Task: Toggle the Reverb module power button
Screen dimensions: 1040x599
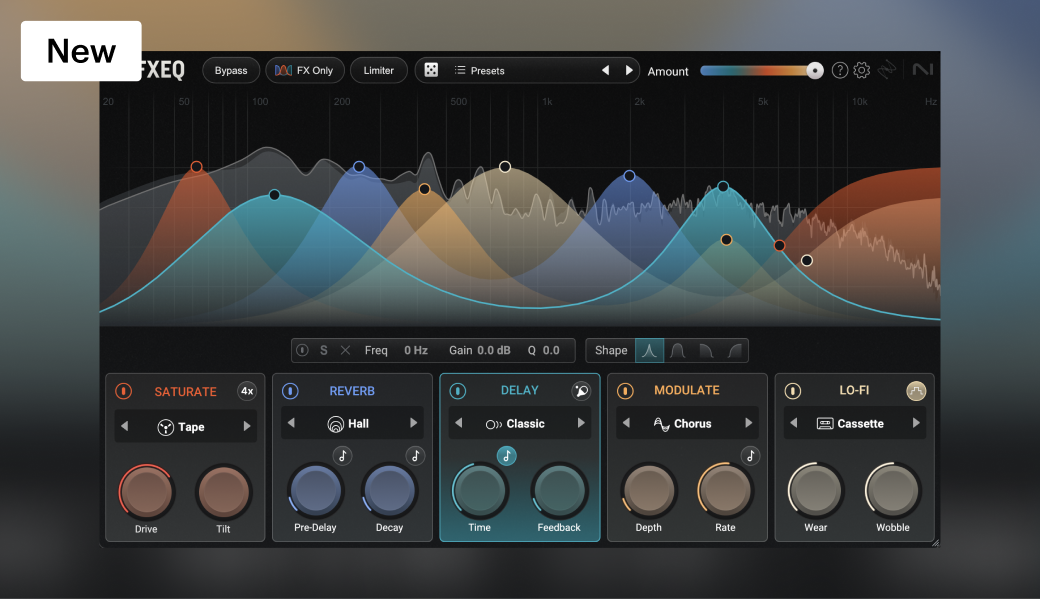Action: tap(290, 391)
